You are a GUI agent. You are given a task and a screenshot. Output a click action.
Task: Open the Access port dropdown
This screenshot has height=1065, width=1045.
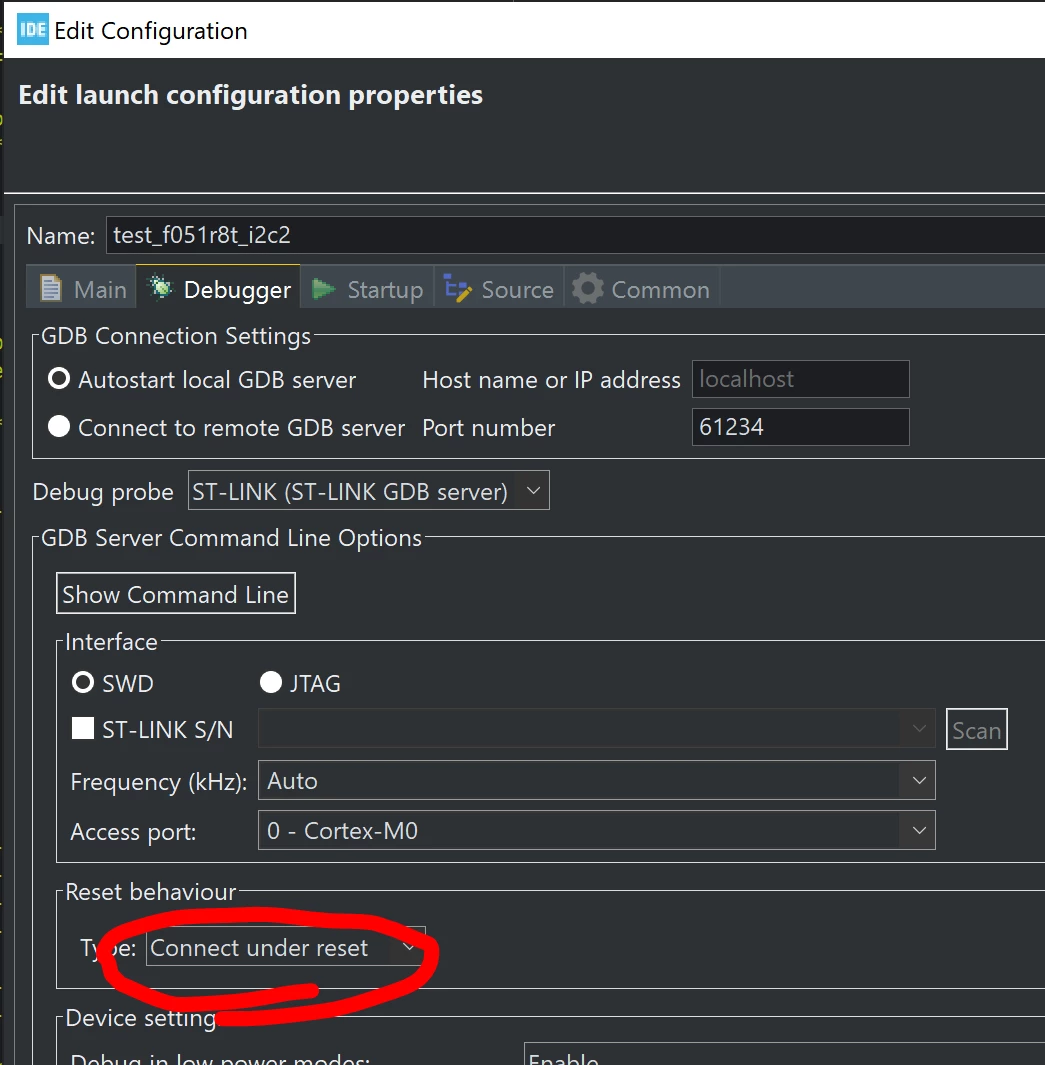(597, 830)
